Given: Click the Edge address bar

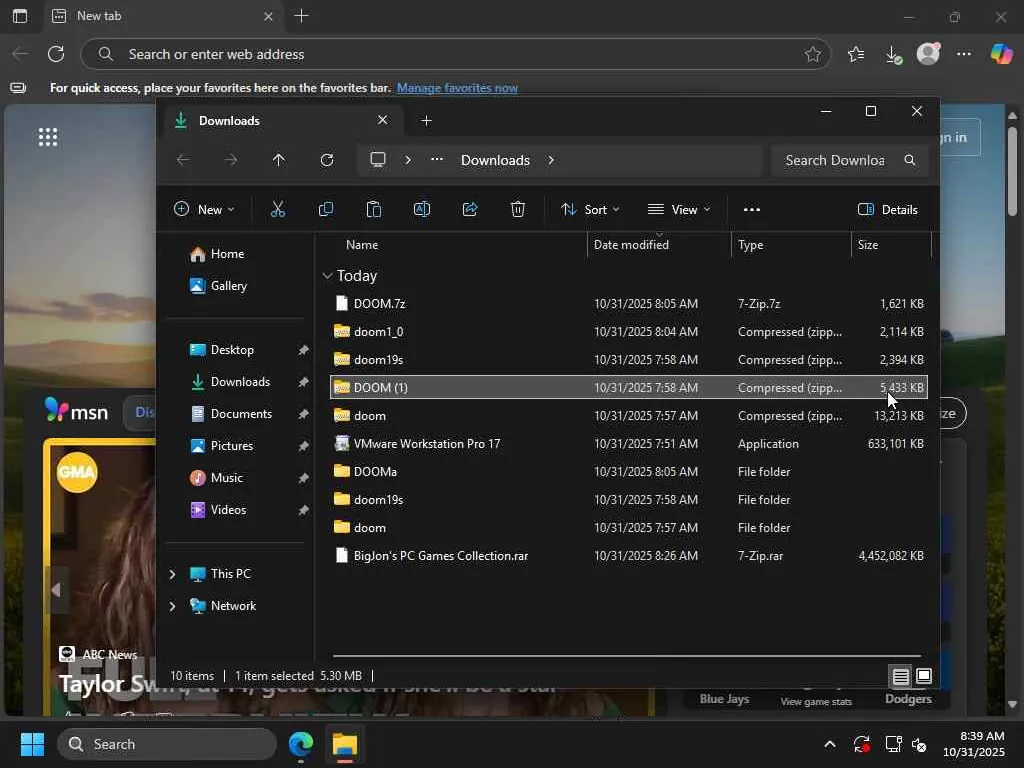Looking at the screenshot, I should (455, 54).
